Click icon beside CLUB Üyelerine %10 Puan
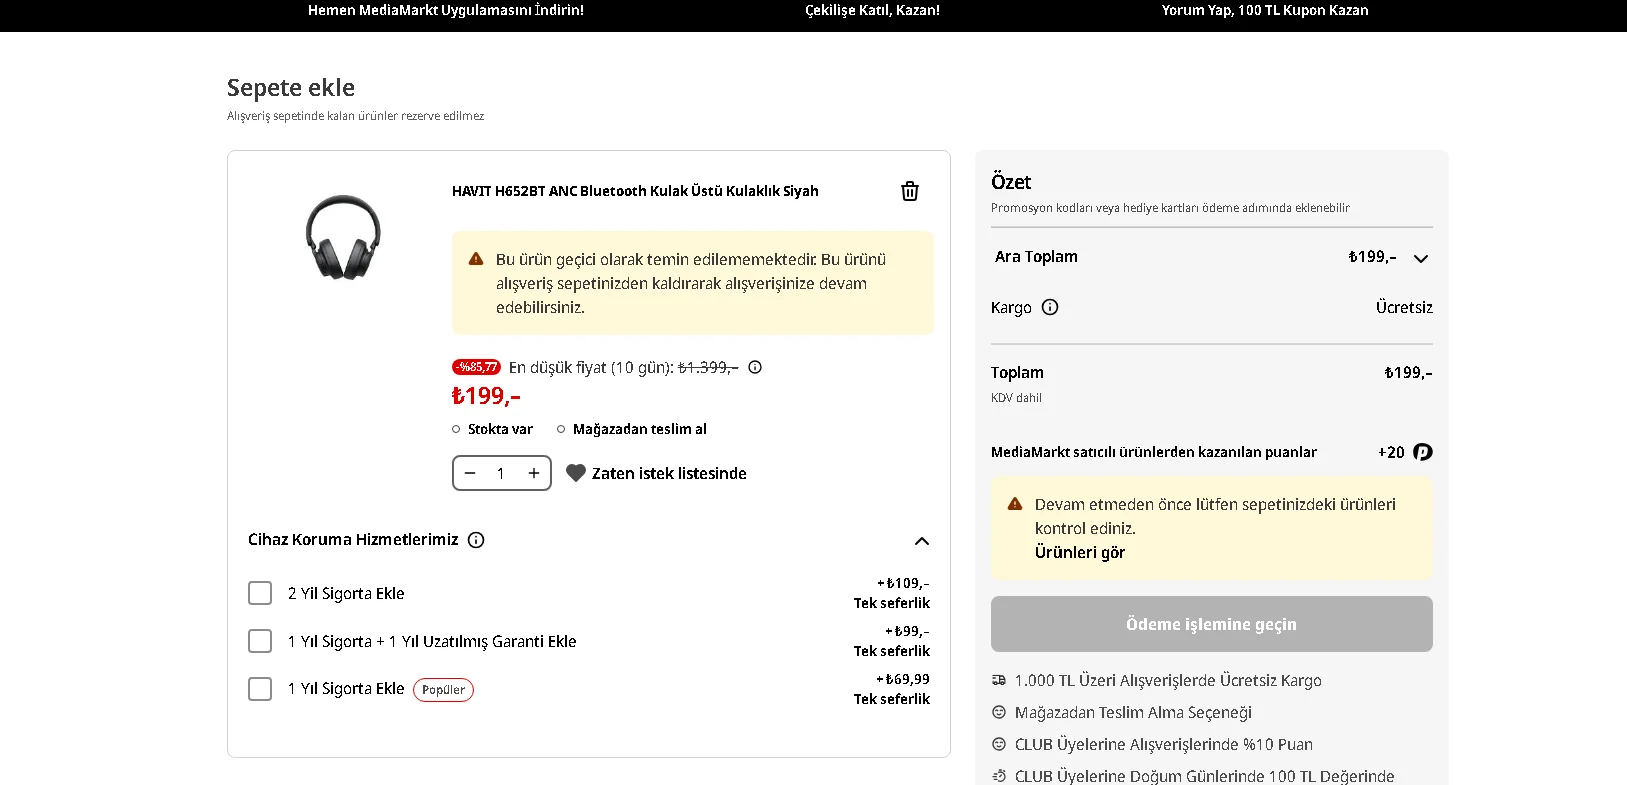This screenshot has width=1627, height=785. coord(998,744)
